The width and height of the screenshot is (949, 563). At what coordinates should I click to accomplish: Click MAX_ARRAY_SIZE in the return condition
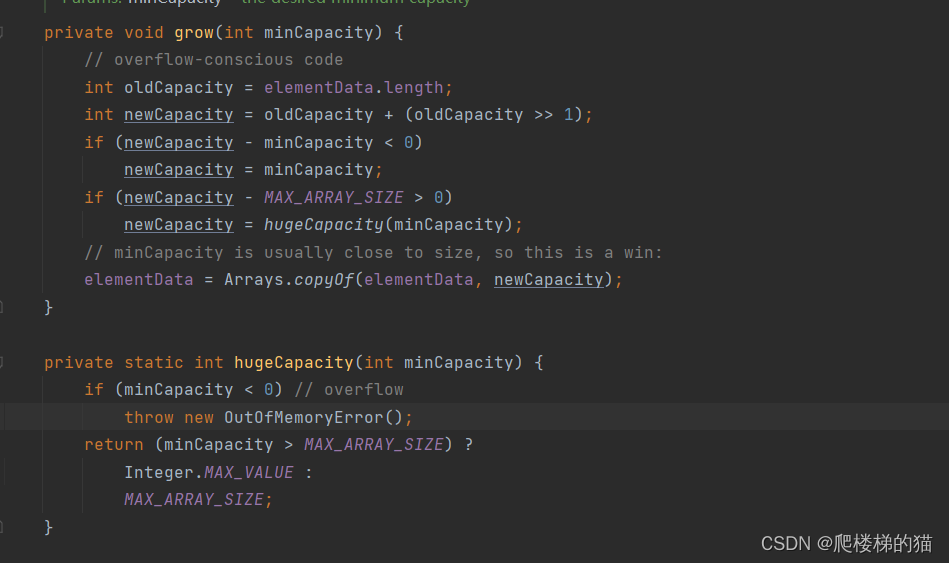[x=373, y=445]
